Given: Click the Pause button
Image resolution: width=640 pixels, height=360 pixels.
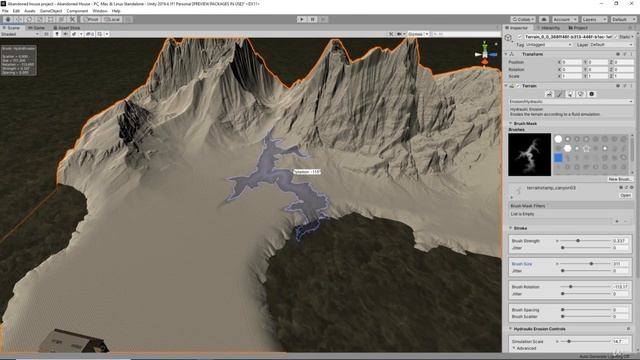Looking at the screenshot, I should click(x=313, y=19).
